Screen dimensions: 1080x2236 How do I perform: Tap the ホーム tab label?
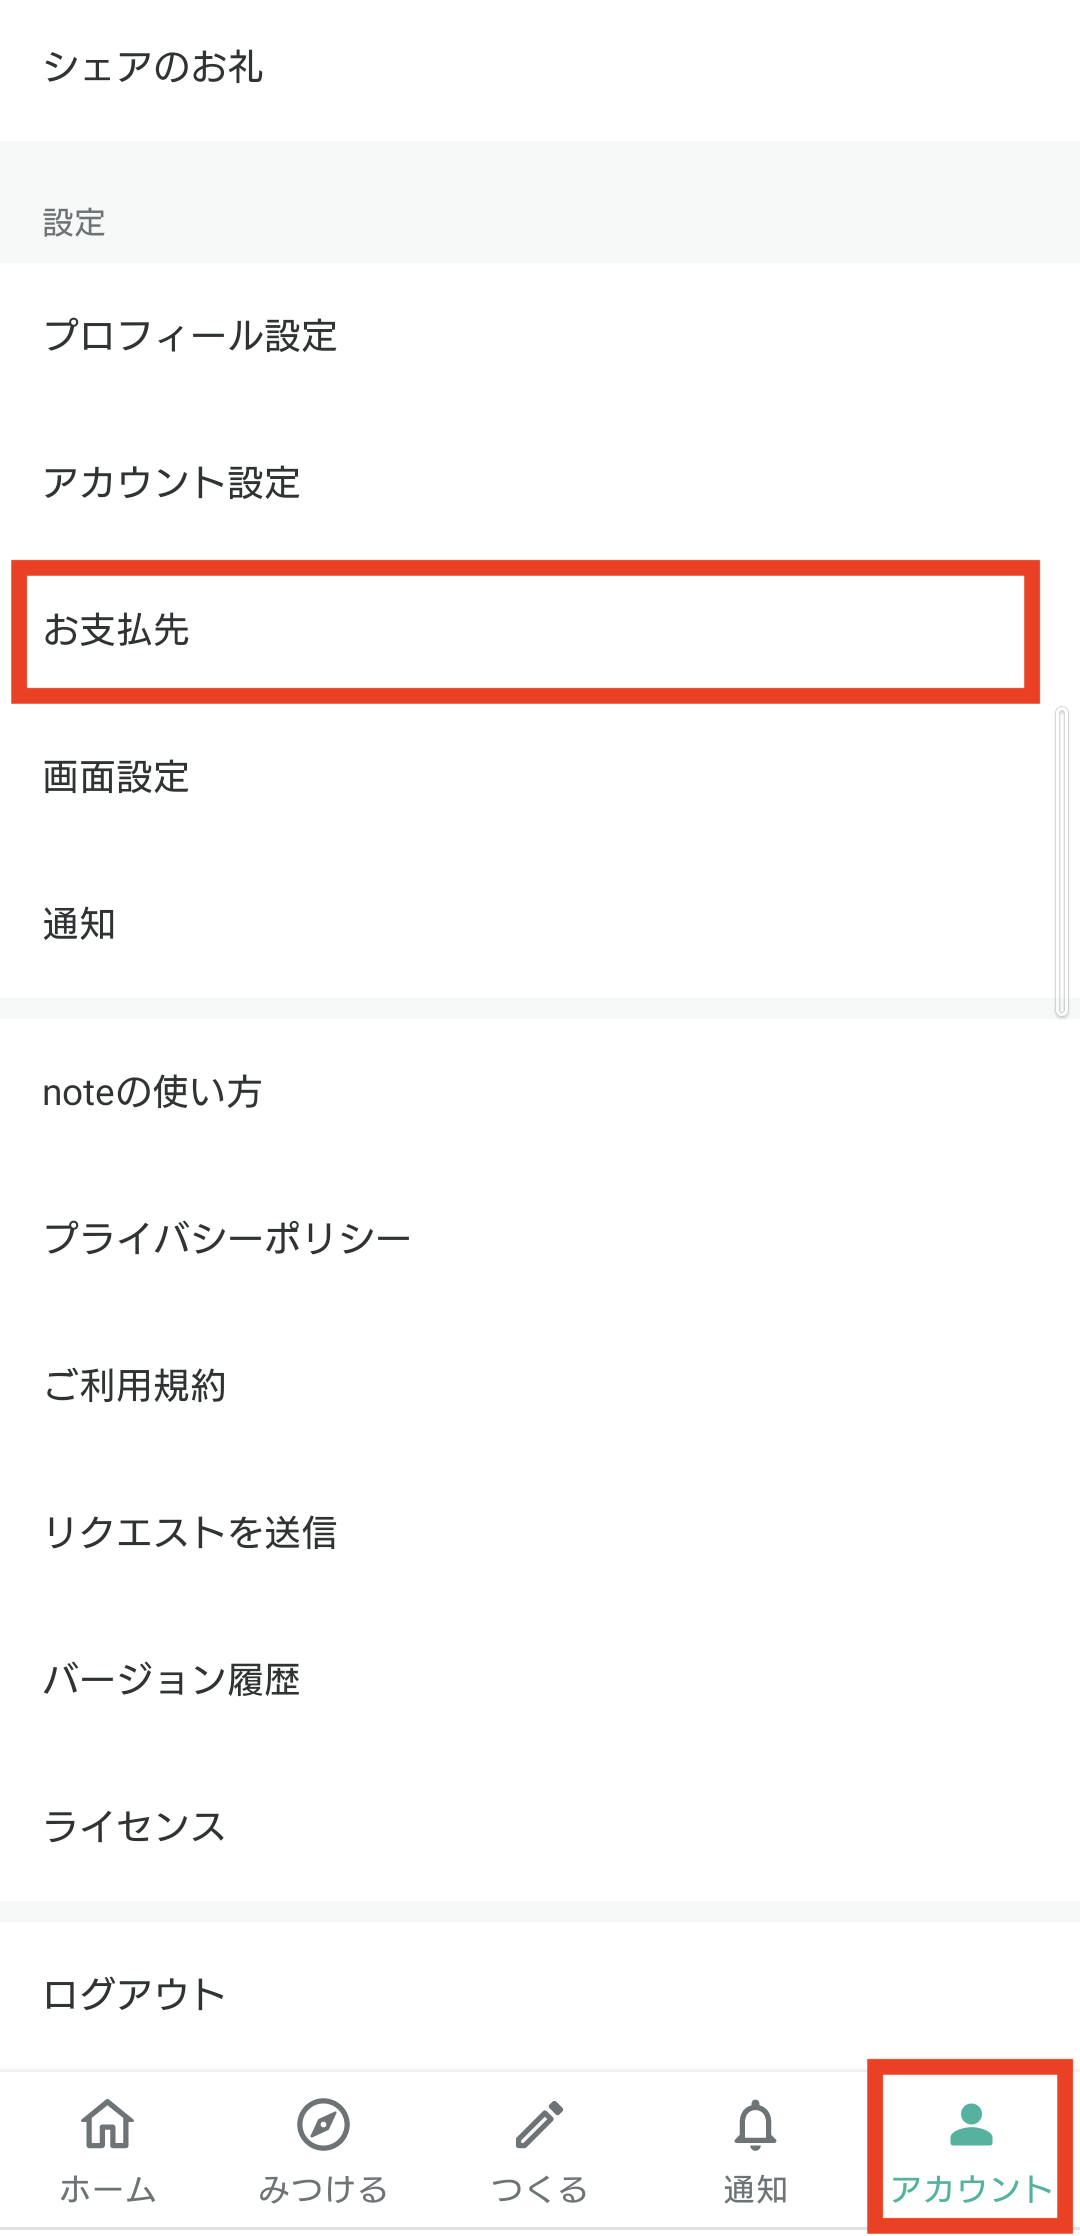pyautogui.click(x=108, y=2189)
